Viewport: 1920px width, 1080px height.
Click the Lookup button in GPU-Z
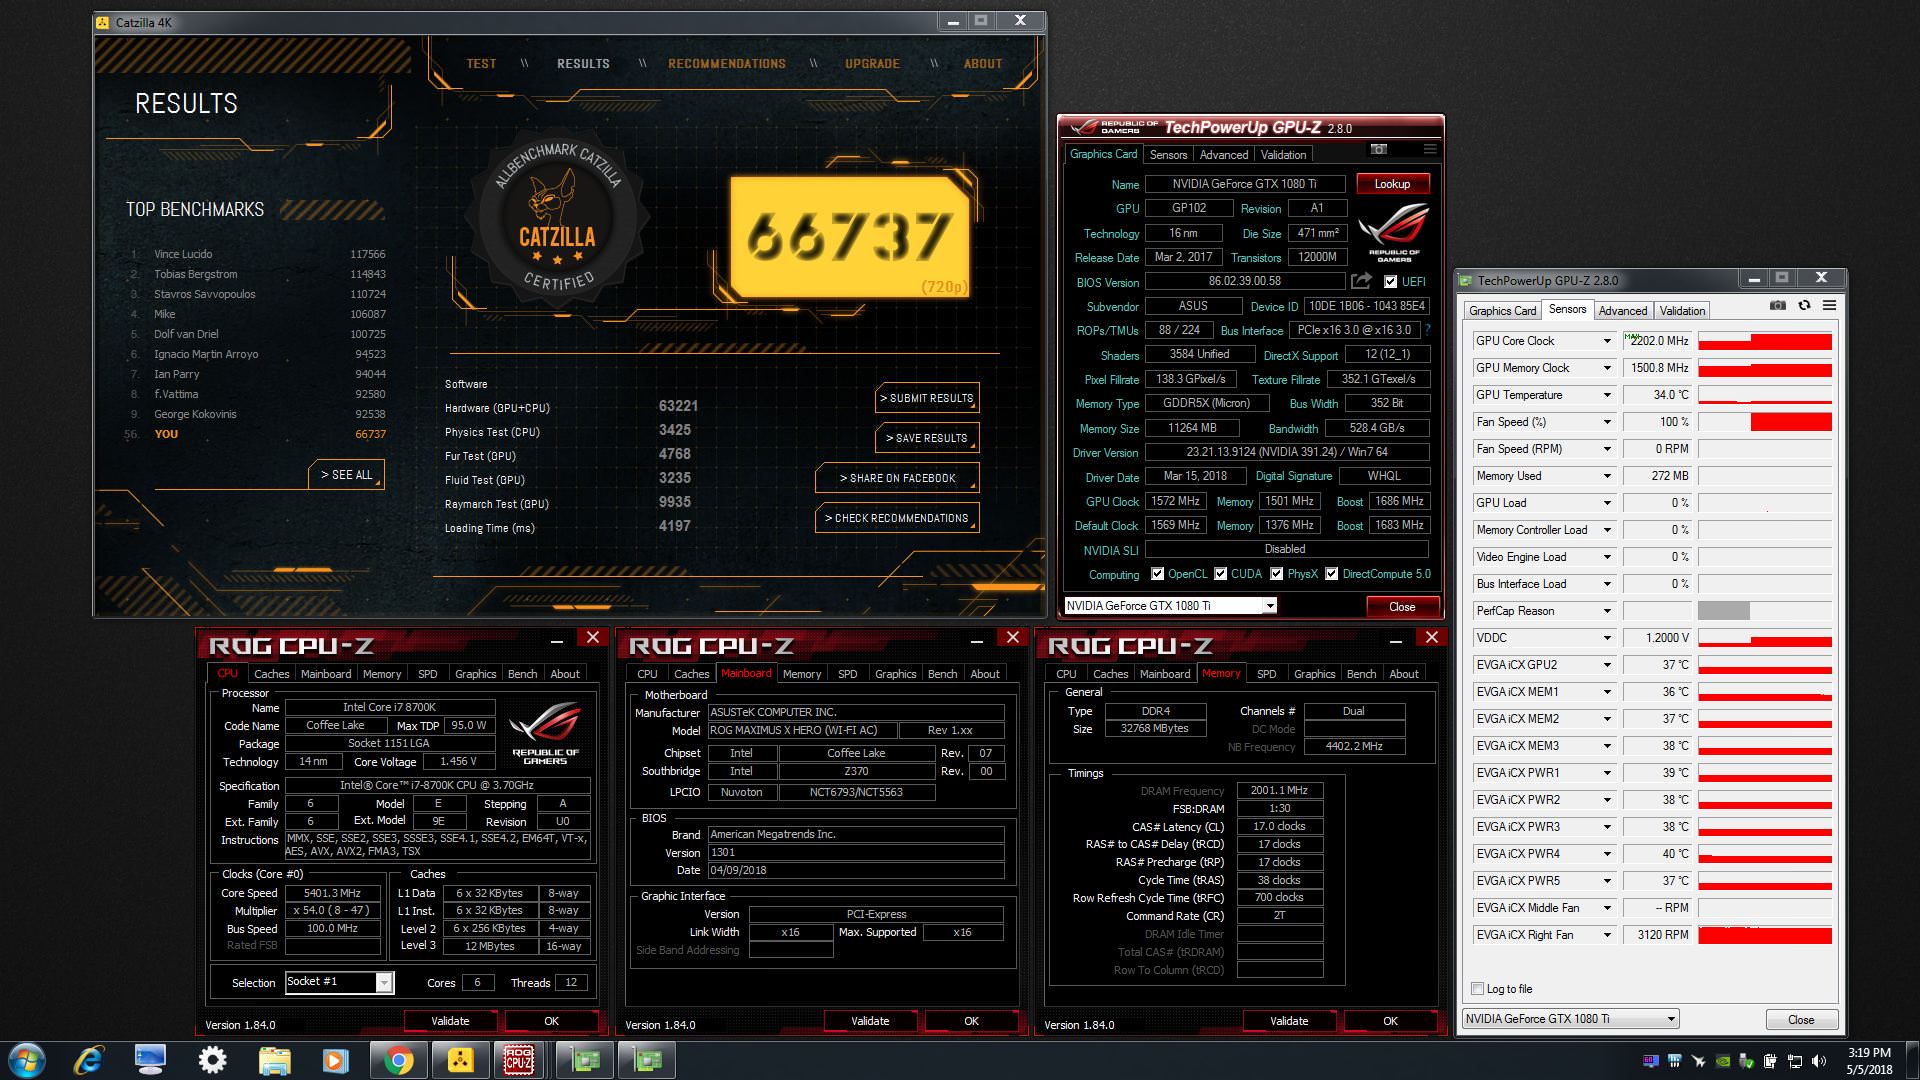pos(1392,184)
